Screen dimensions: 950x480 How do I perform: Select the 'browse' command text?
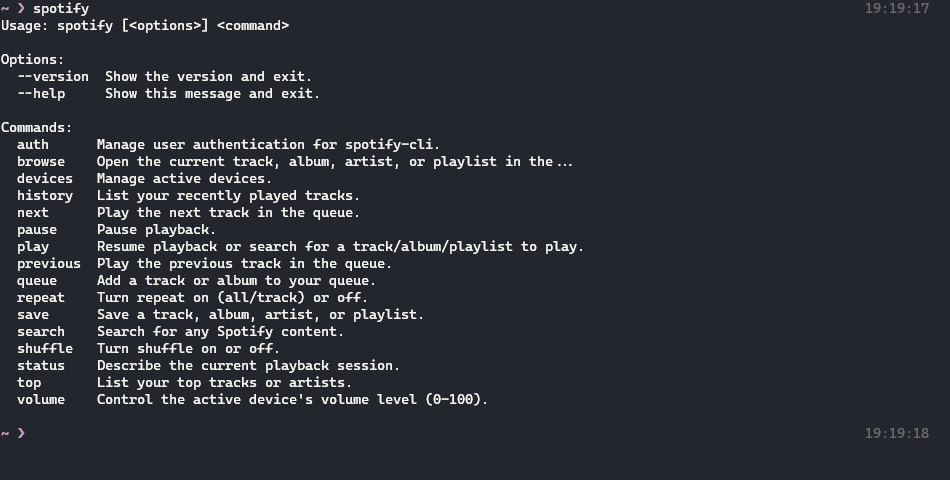pos(41,162)
